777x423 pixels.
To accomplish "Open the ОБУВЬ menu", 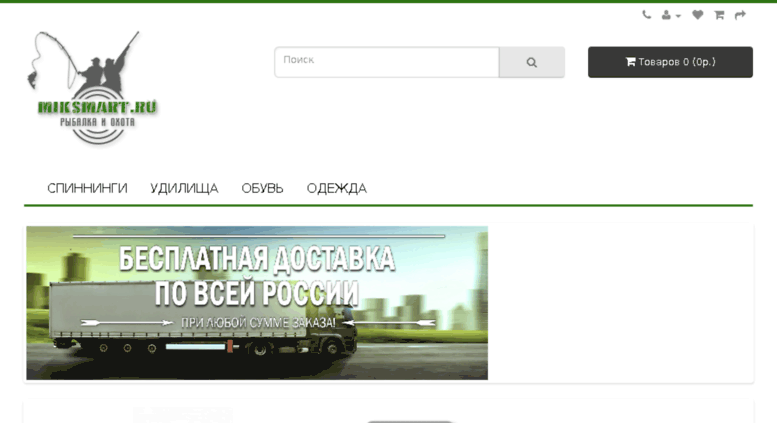I will pos(262,188).
